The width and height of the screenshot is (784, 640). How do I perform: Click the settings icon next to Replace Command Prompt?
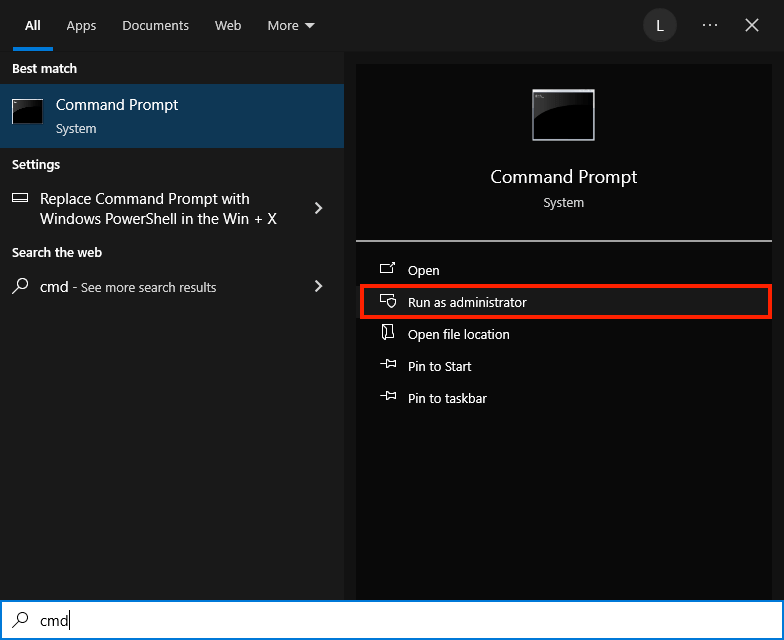tap(20, 199)
